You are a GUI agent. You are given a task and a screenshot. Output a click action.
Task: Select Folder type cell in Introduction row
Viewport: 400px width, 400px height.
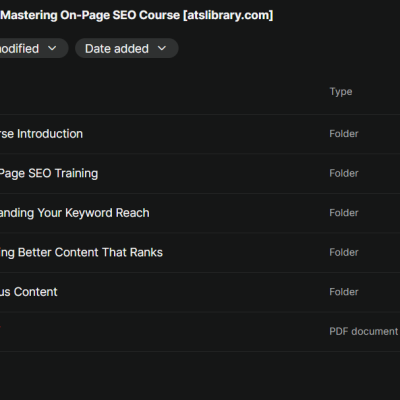(x=344, y=134)
